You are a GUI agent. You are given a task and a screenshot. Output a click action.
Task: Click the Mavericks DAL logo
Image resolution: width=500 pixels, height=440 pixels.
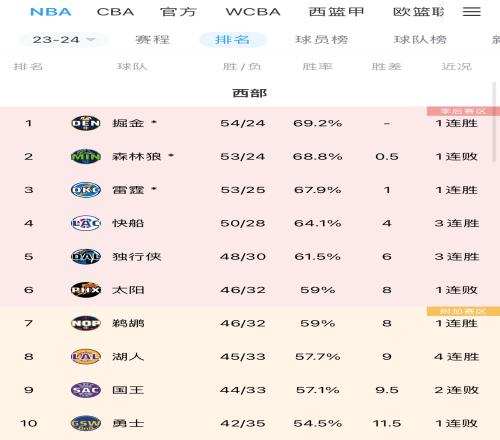86,256
